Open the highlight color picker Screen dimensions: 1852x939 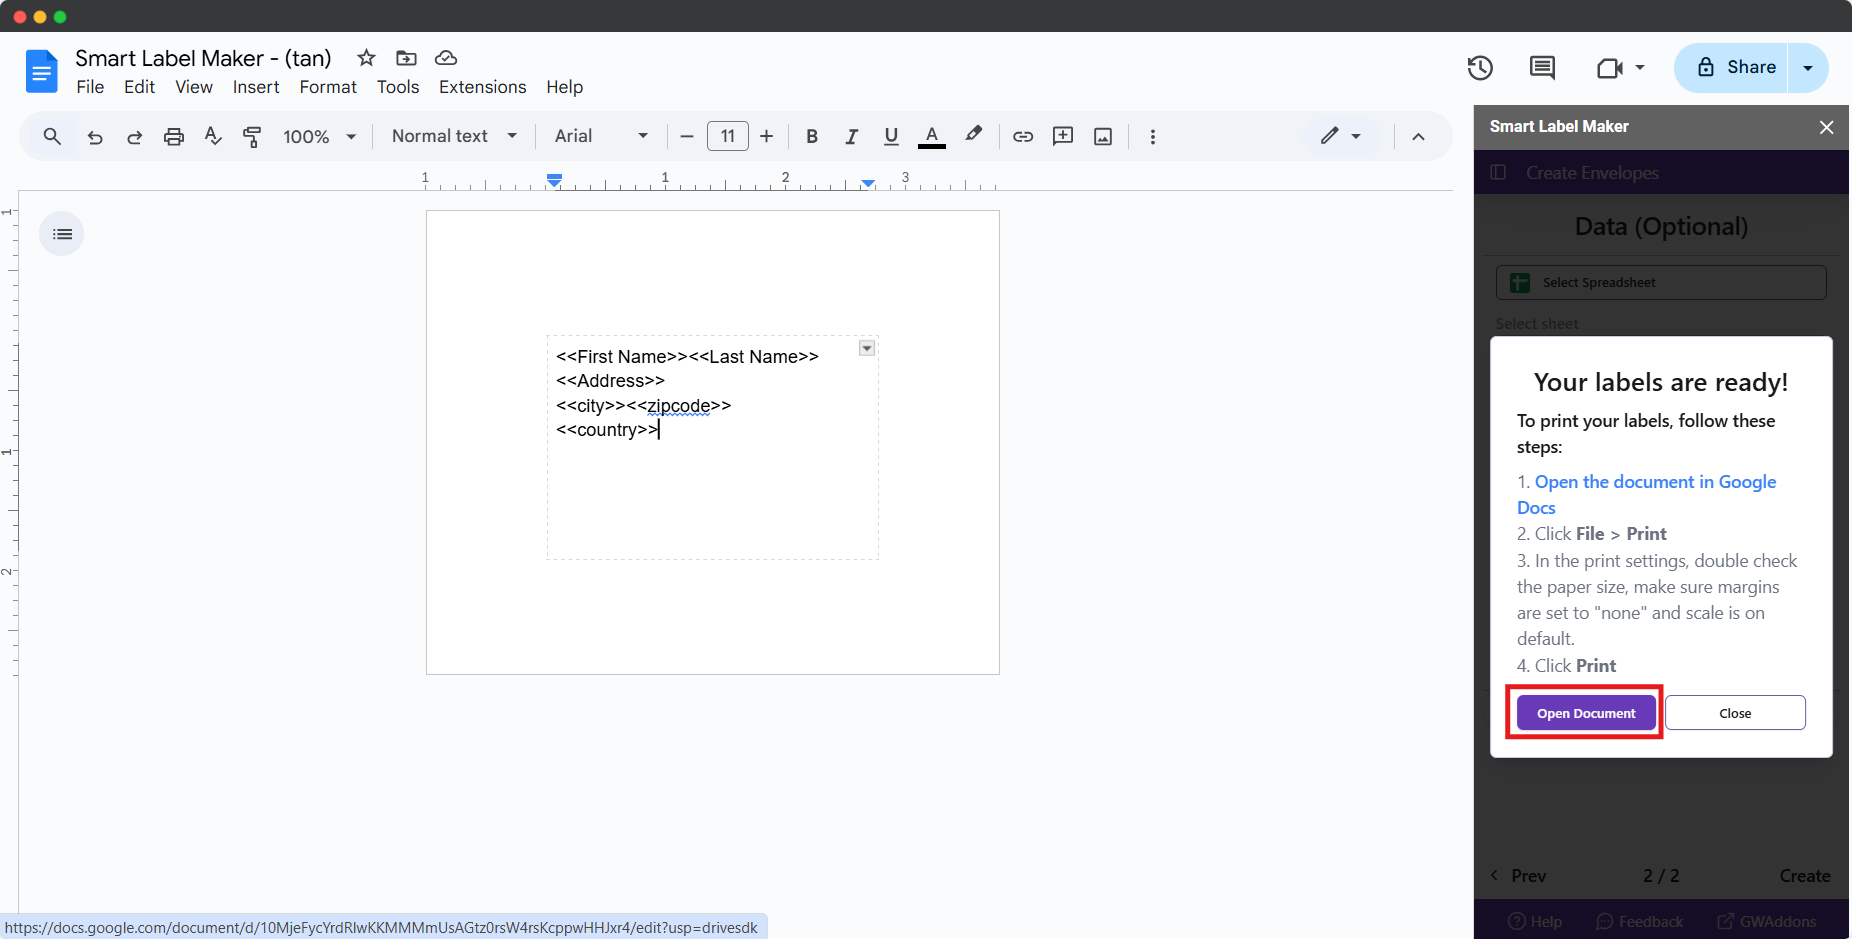(x=973, y=135)
